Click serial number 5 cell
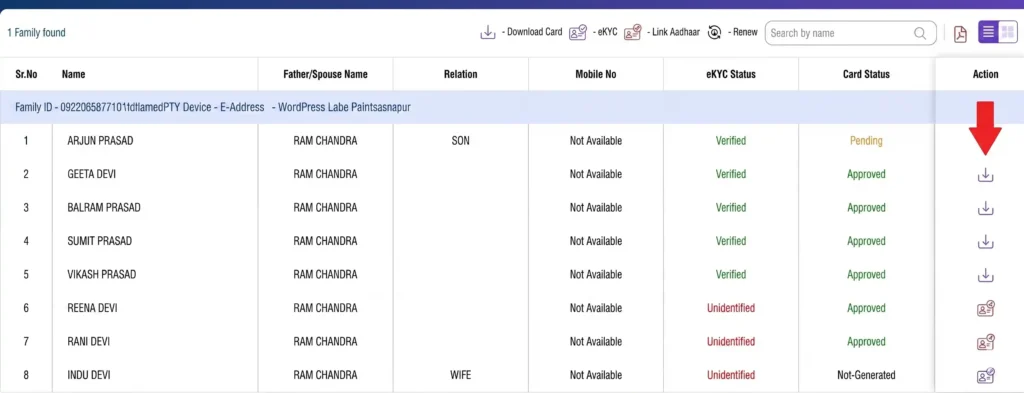Viewport: 1024px width, 393px height. [x=26, y=275]
